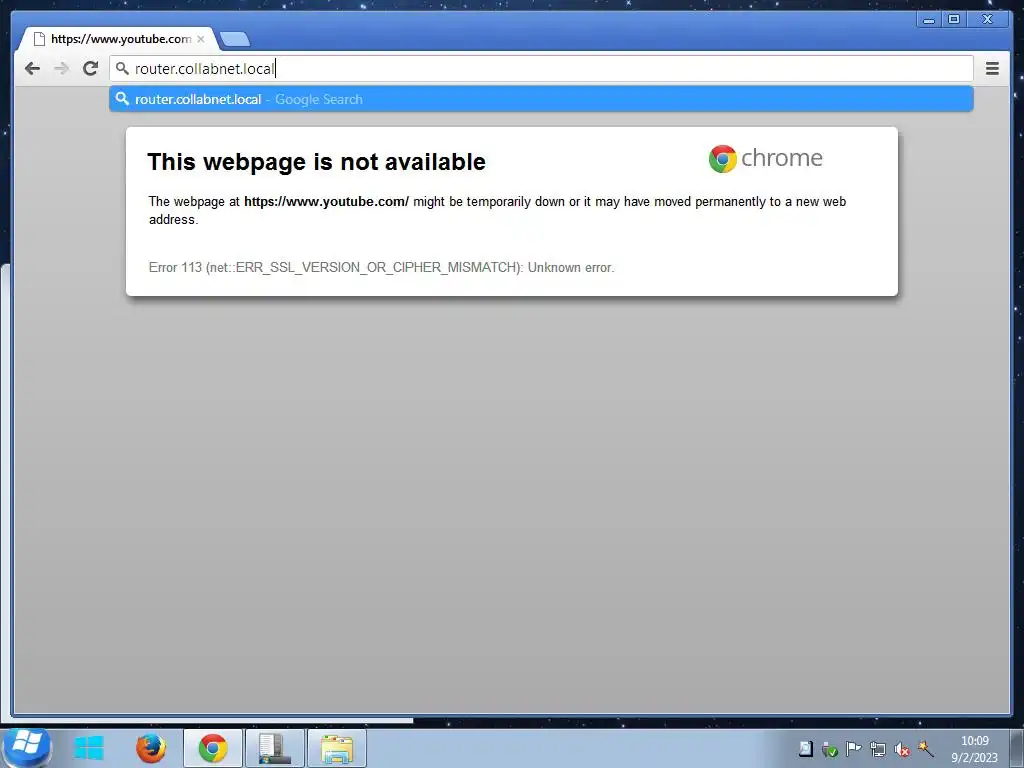Click the Chrome logo on the error page
Screen dimensions: 1024x768
[x=722, y=159]
